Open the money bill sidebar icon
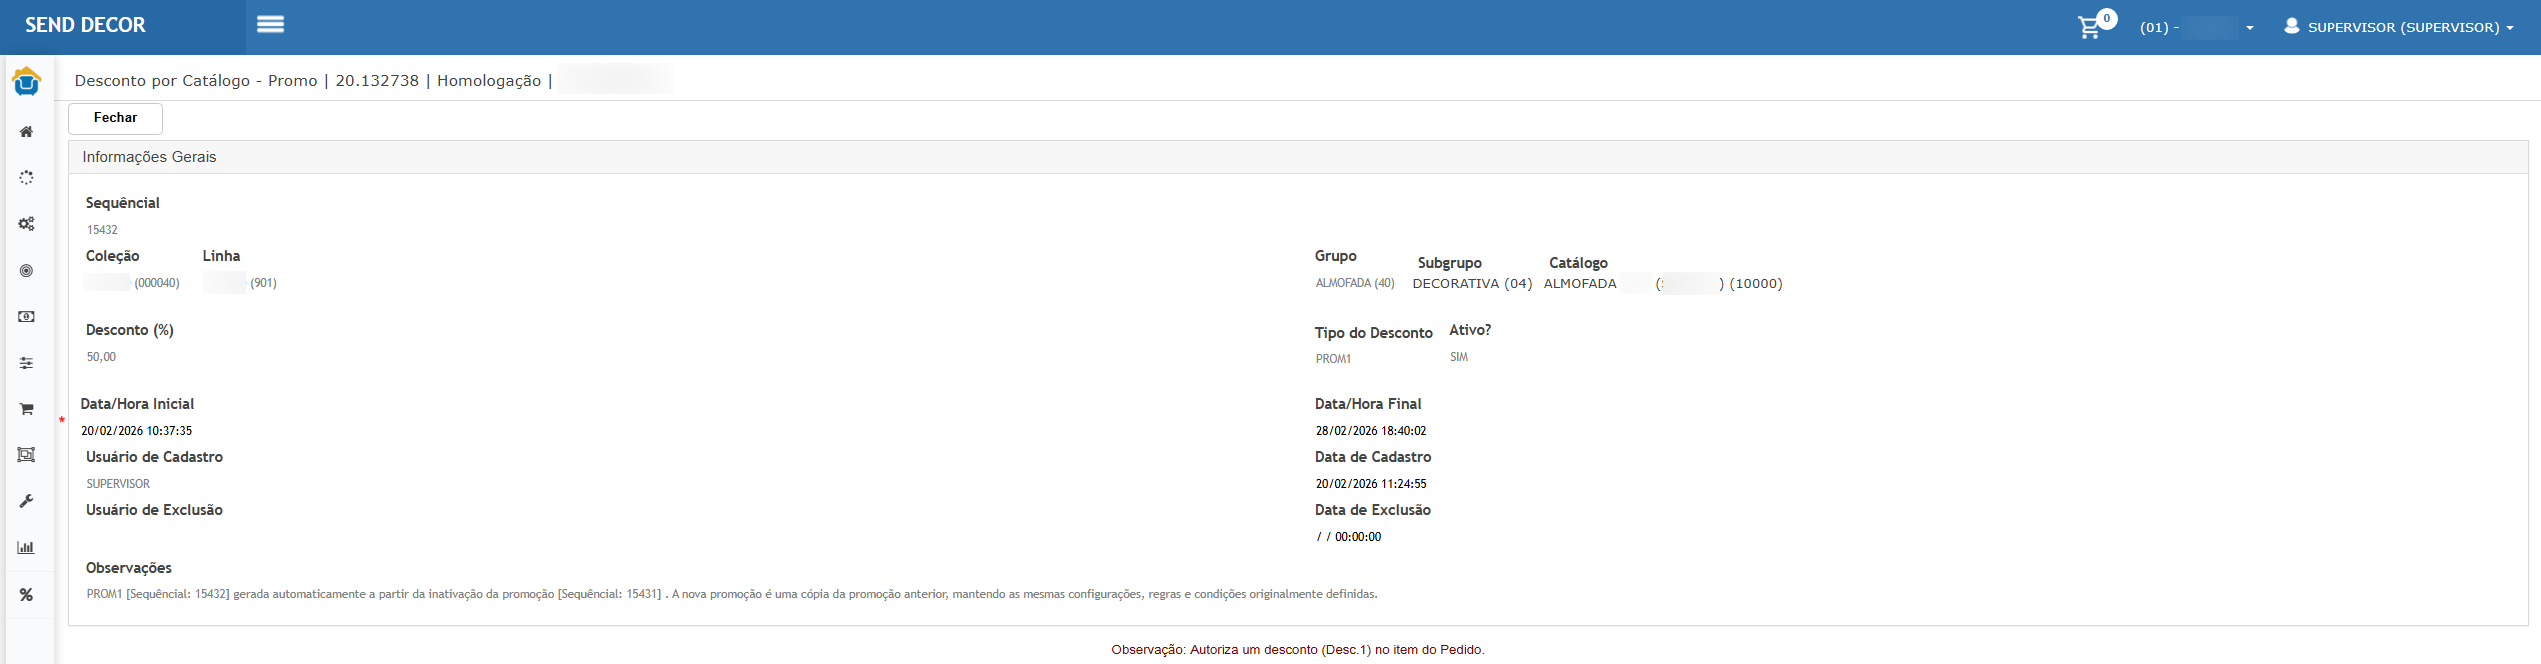Screen dimensions: 2541x664 click(x=26, y=317)
